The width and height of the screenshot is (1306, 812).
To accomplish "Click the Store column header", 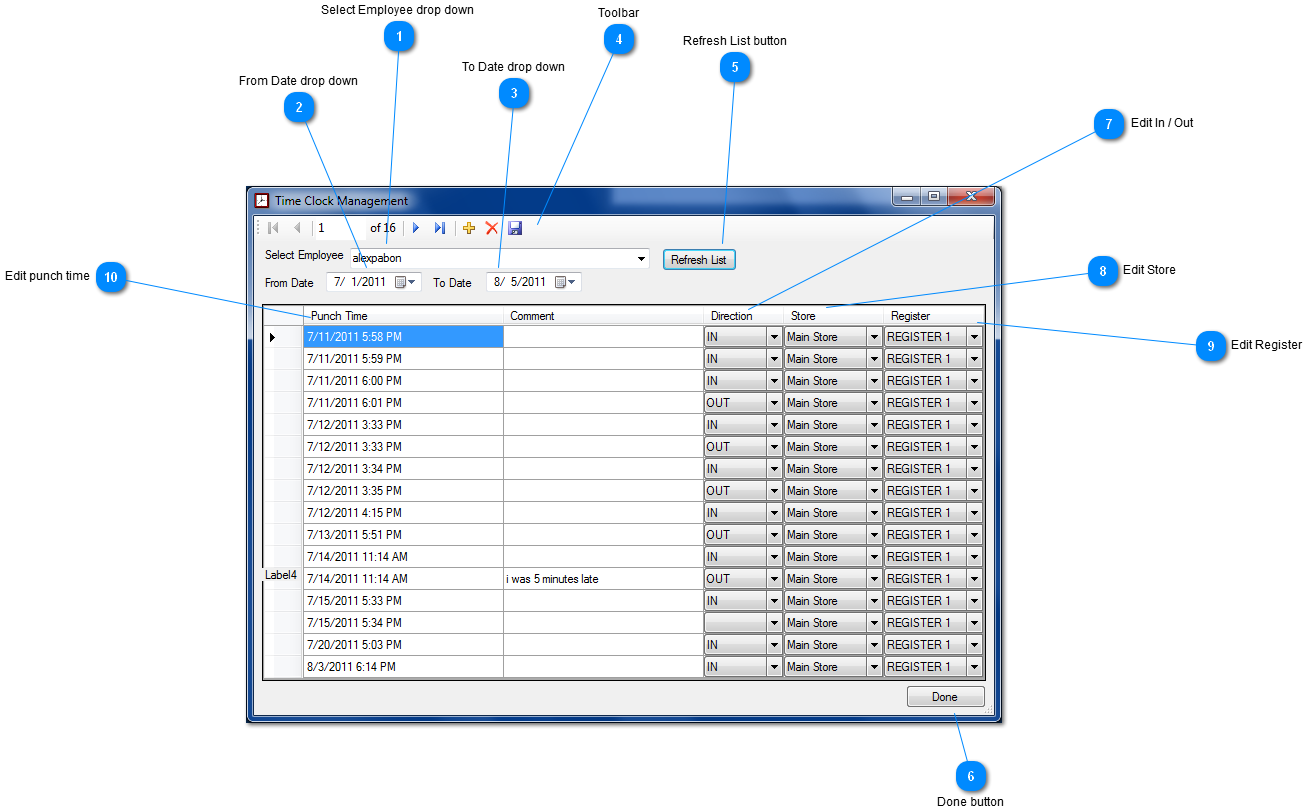I will click(833, 316).
